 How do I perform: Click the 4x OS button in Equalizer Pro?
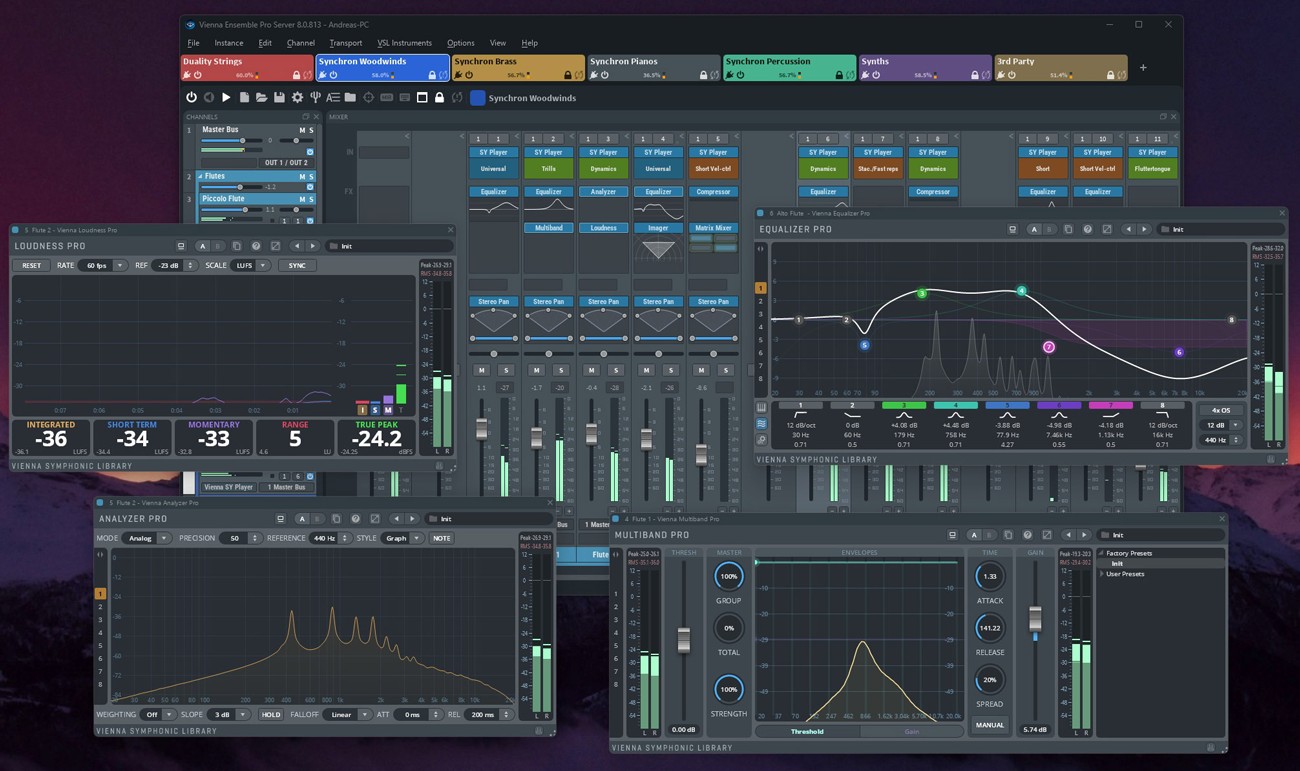(1220, 410)
